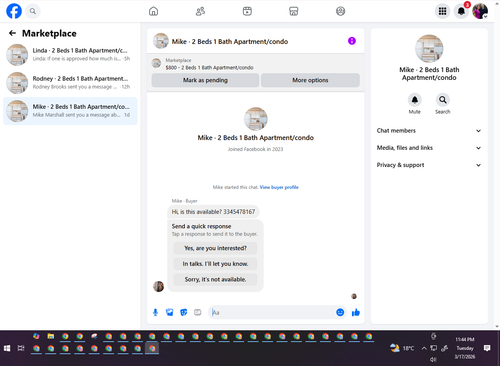Send quick reply Yes, are you interested?
500x366 pixels.
click(215, 248)
